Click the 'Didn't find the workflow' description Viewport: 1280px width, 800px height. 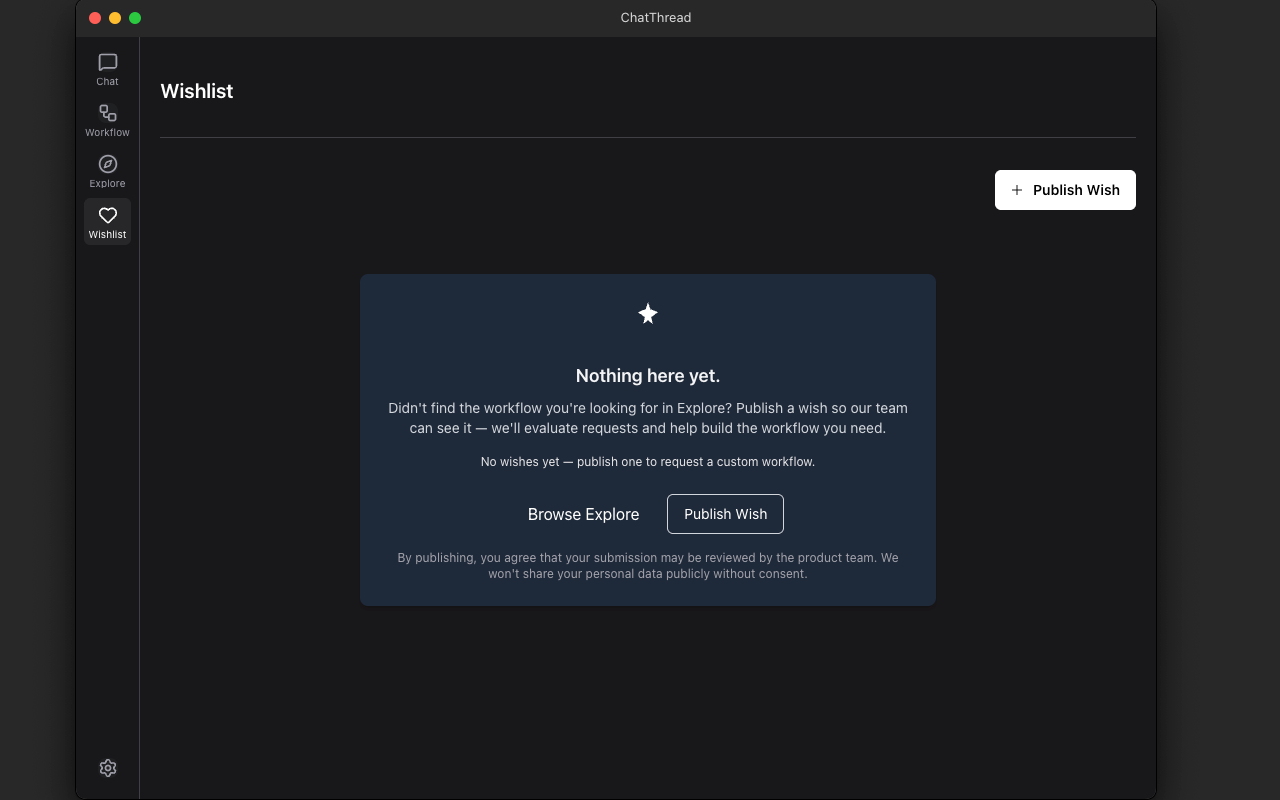(648, 418)
